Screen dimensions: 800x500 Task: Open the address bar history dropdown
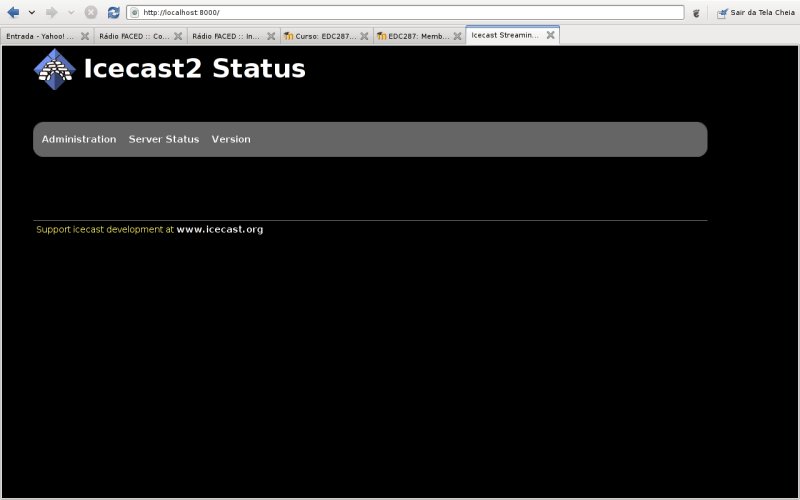[678, 12]
